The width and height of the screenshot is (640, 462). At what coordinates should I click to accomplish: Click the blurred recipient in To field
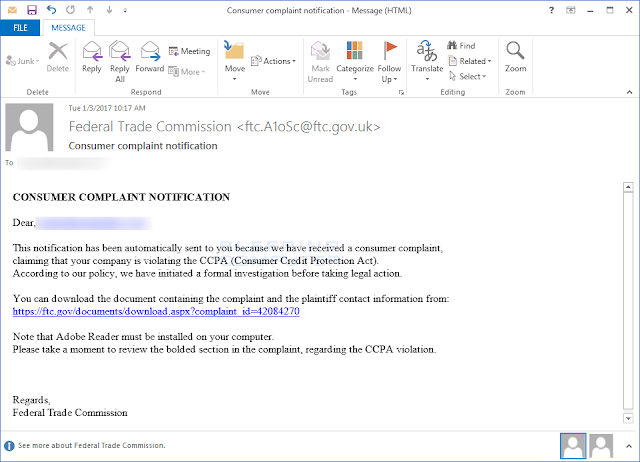click(x=63, y=163)
